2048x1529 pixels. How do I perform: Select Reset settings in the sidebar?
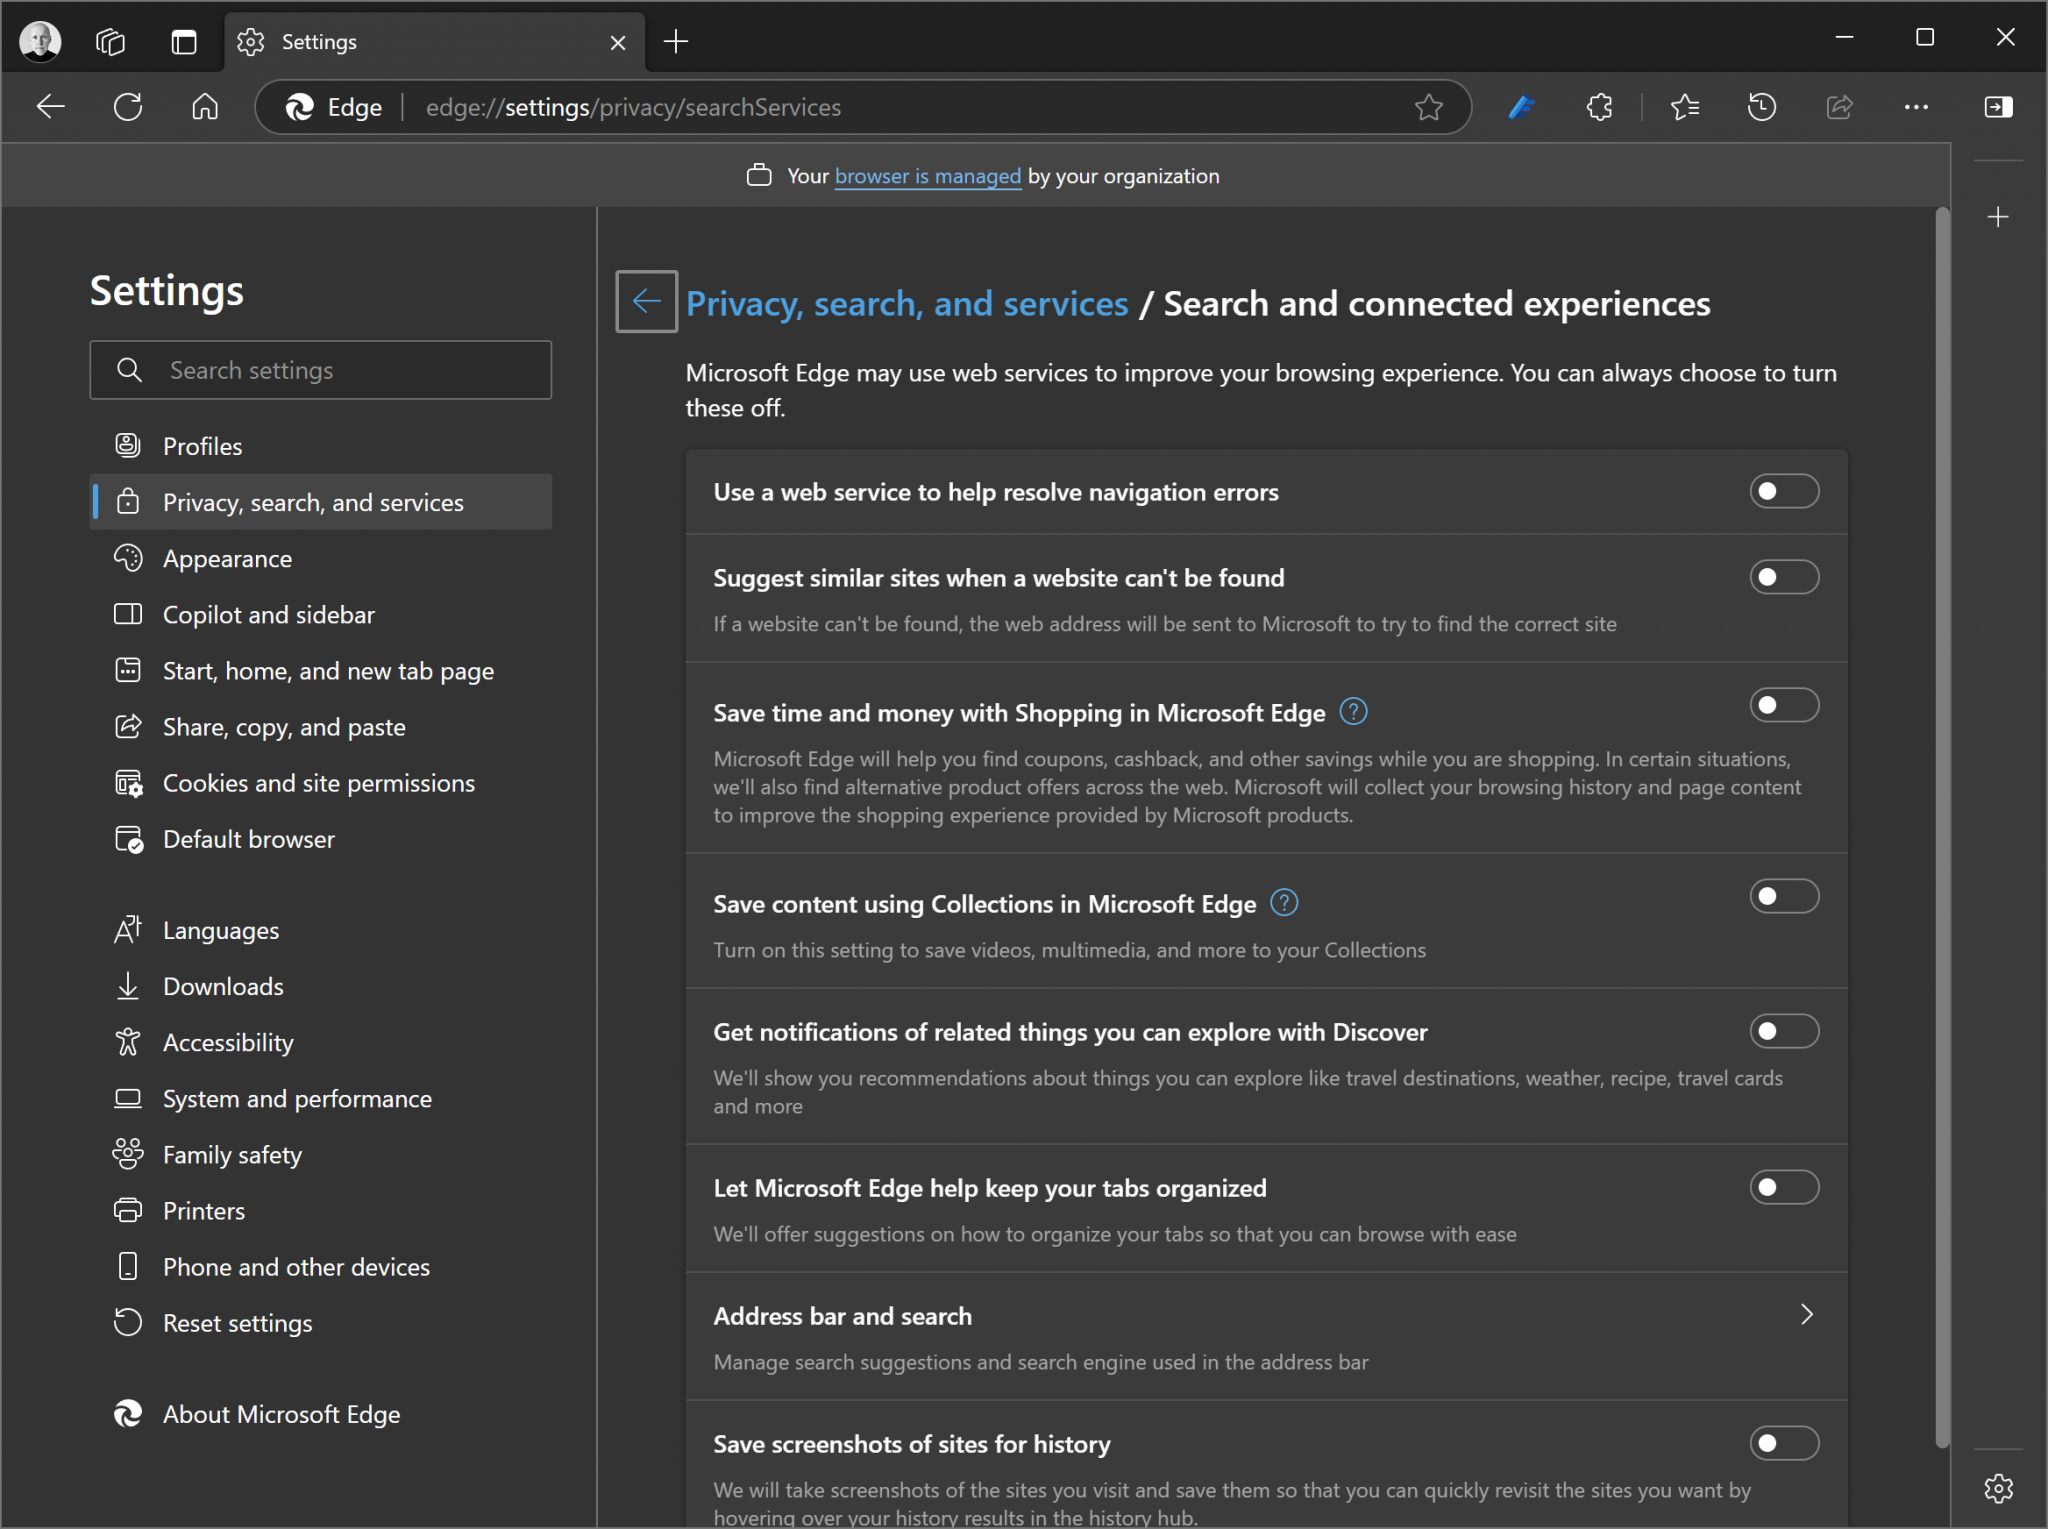(237, 1322)
